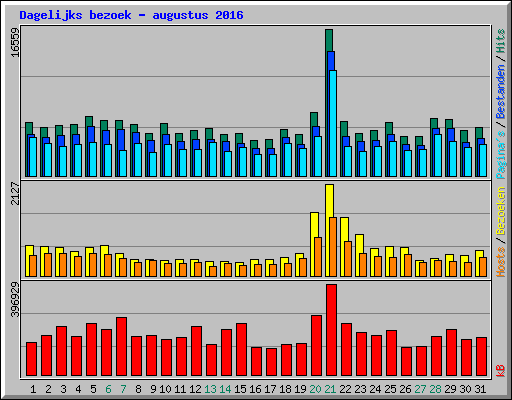Click day label "1" on x-axis
Image resolution: width=512 pixels, height=400 pixels.
(x=33, y=389)
